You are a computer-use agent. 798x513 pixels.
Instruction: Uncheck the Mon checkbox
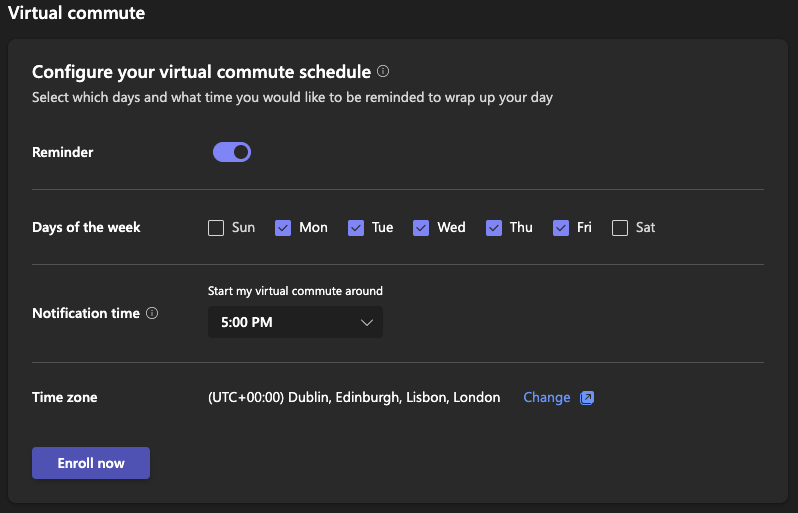pos(284,228)
